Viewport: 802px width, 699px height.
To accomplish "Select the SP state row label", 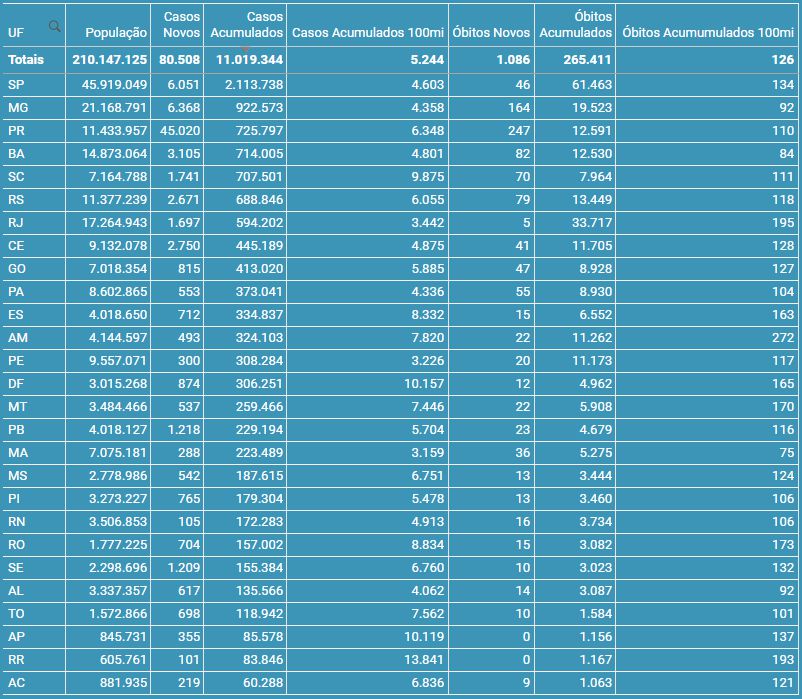I will [16, 85].
